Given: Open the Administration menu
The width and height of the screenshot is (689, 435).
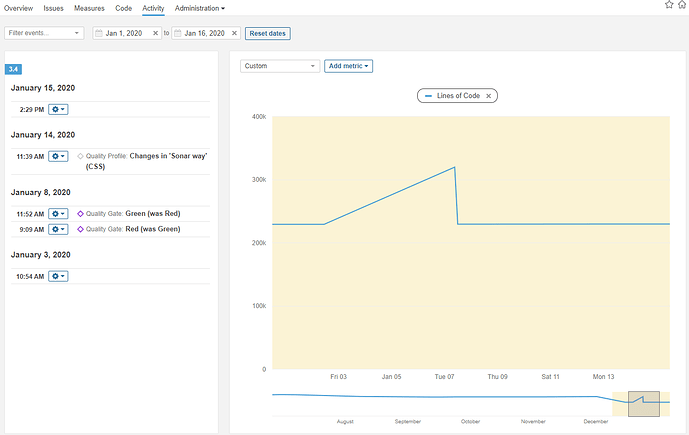Looking at the screenshot, I should 199,8.
